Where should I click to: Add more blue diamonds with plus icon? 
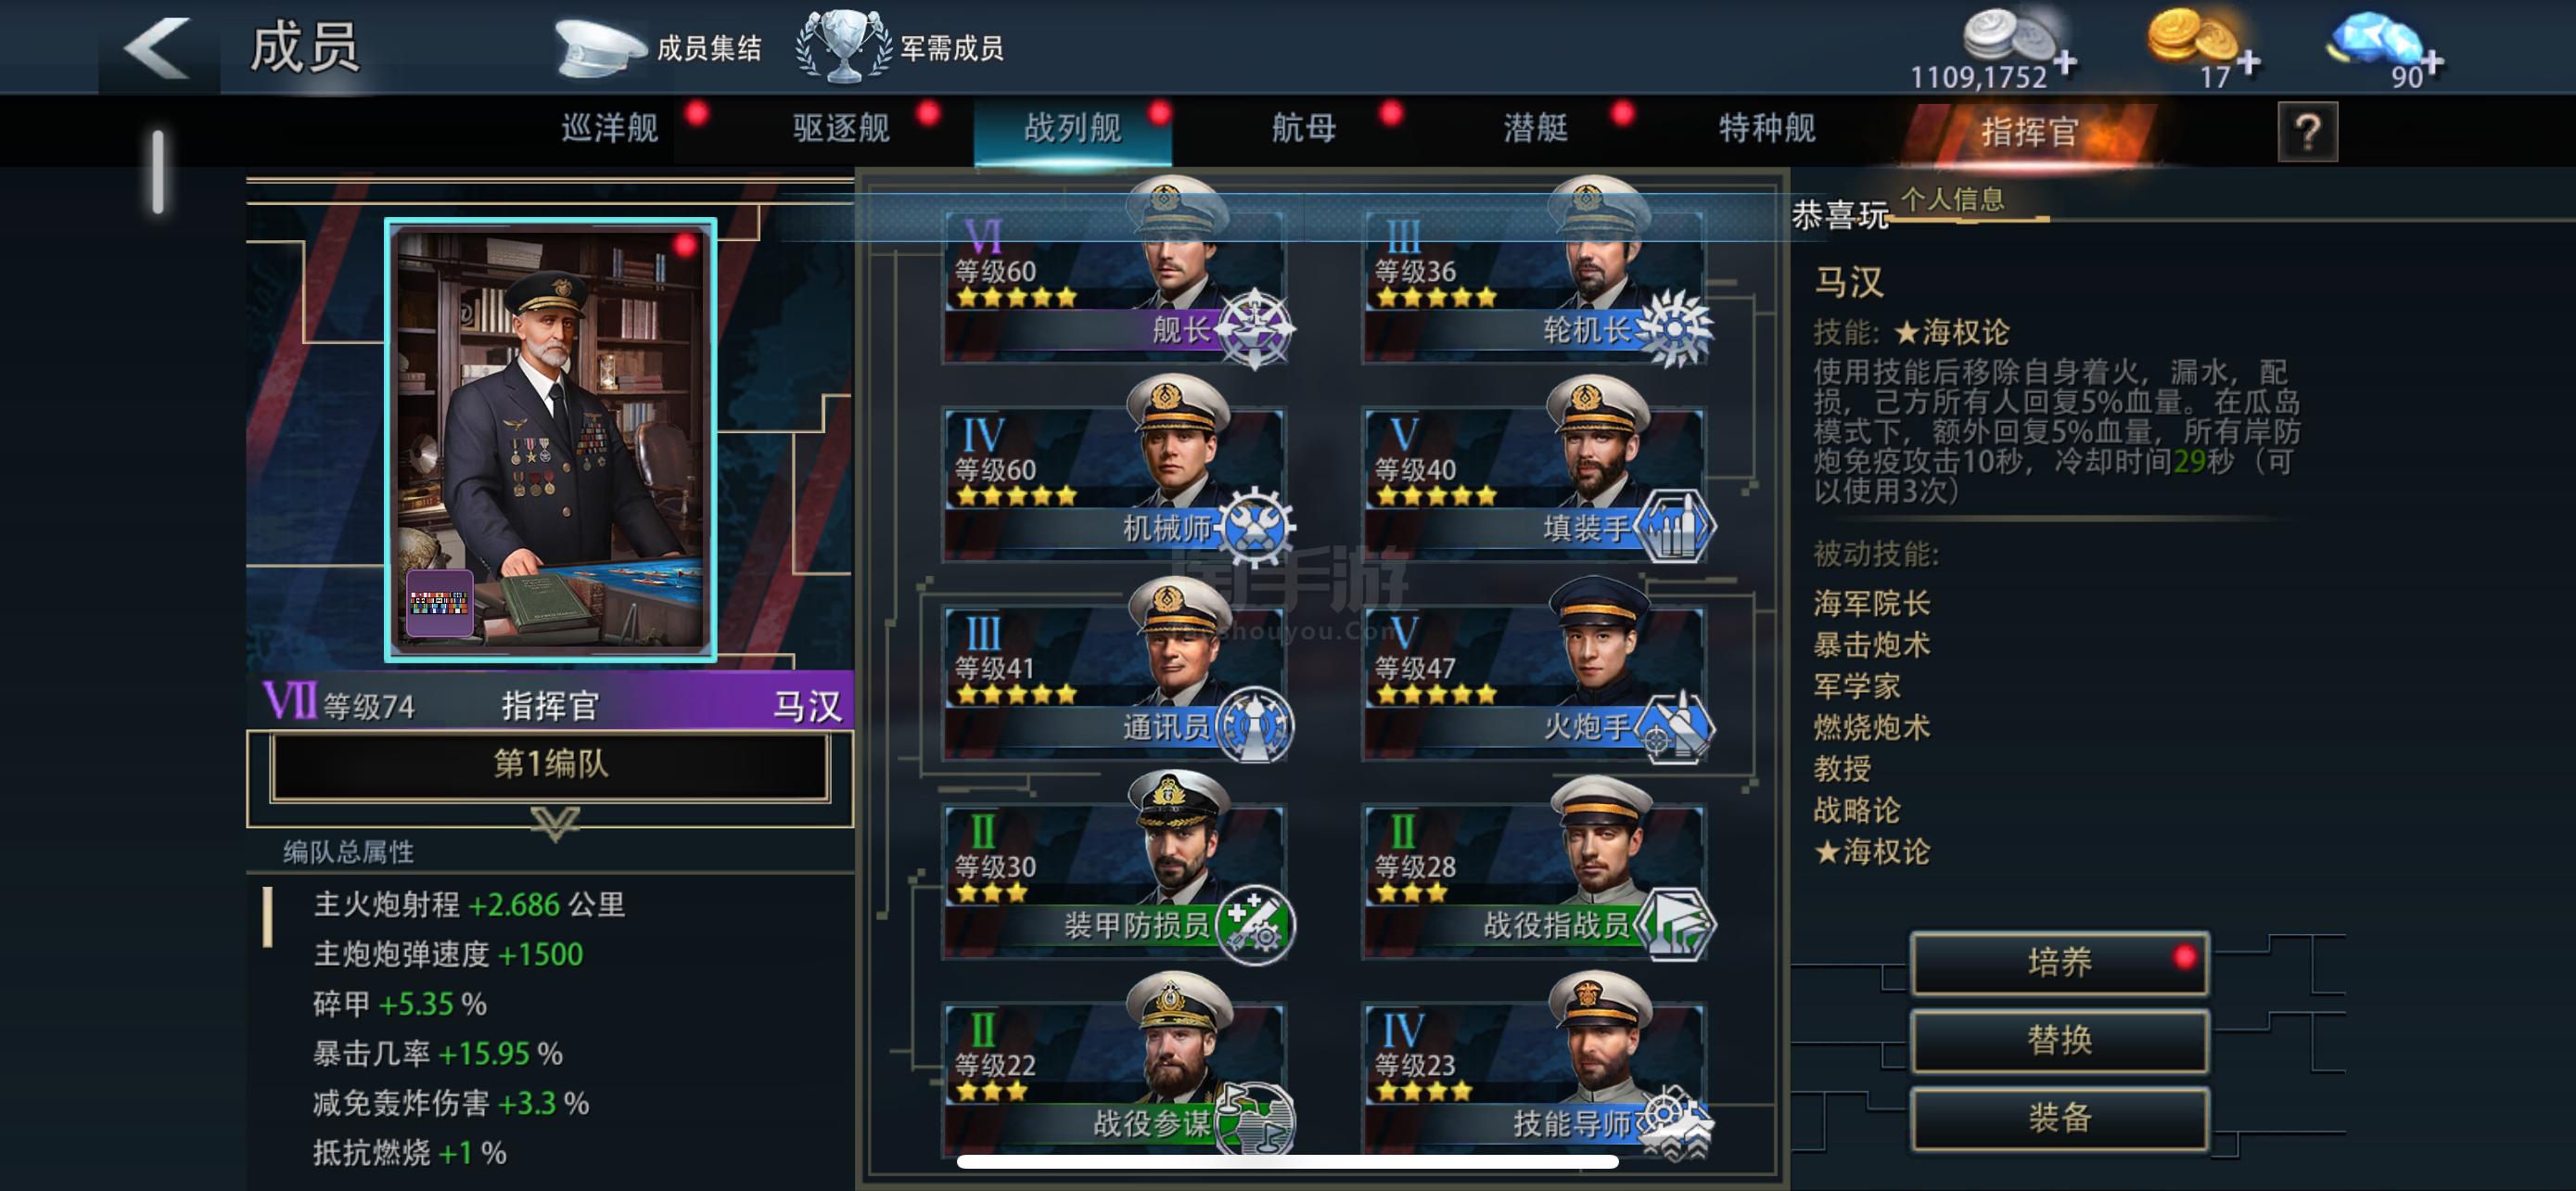click(2432, 62)
